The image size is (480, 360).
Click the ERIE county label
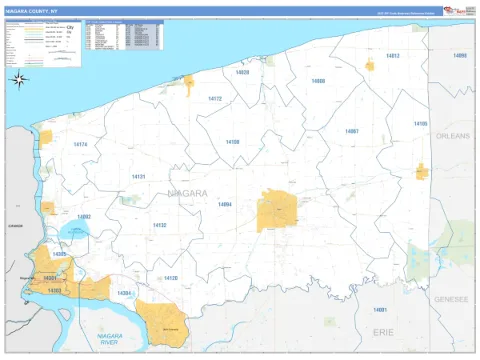click(x=383, y=332)
